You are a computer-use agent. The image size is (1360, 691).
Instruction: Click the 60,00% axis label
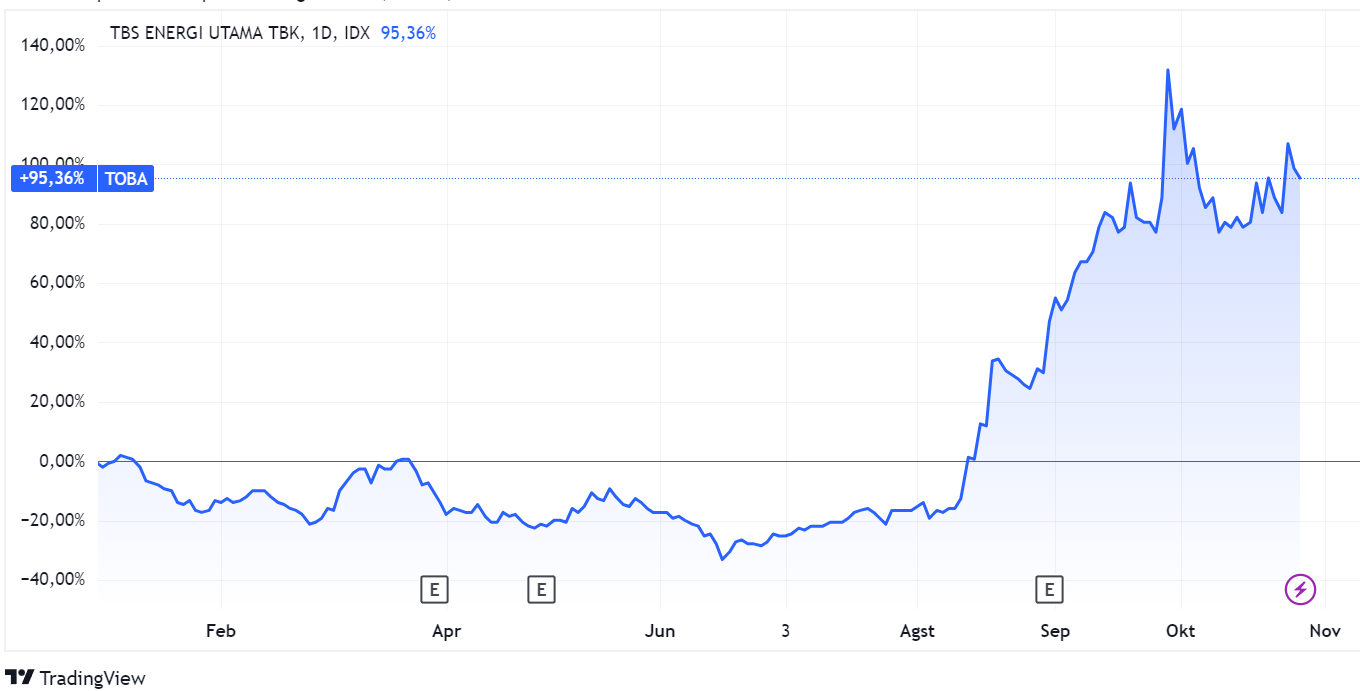pyautogui.click(x=57, y=283)
